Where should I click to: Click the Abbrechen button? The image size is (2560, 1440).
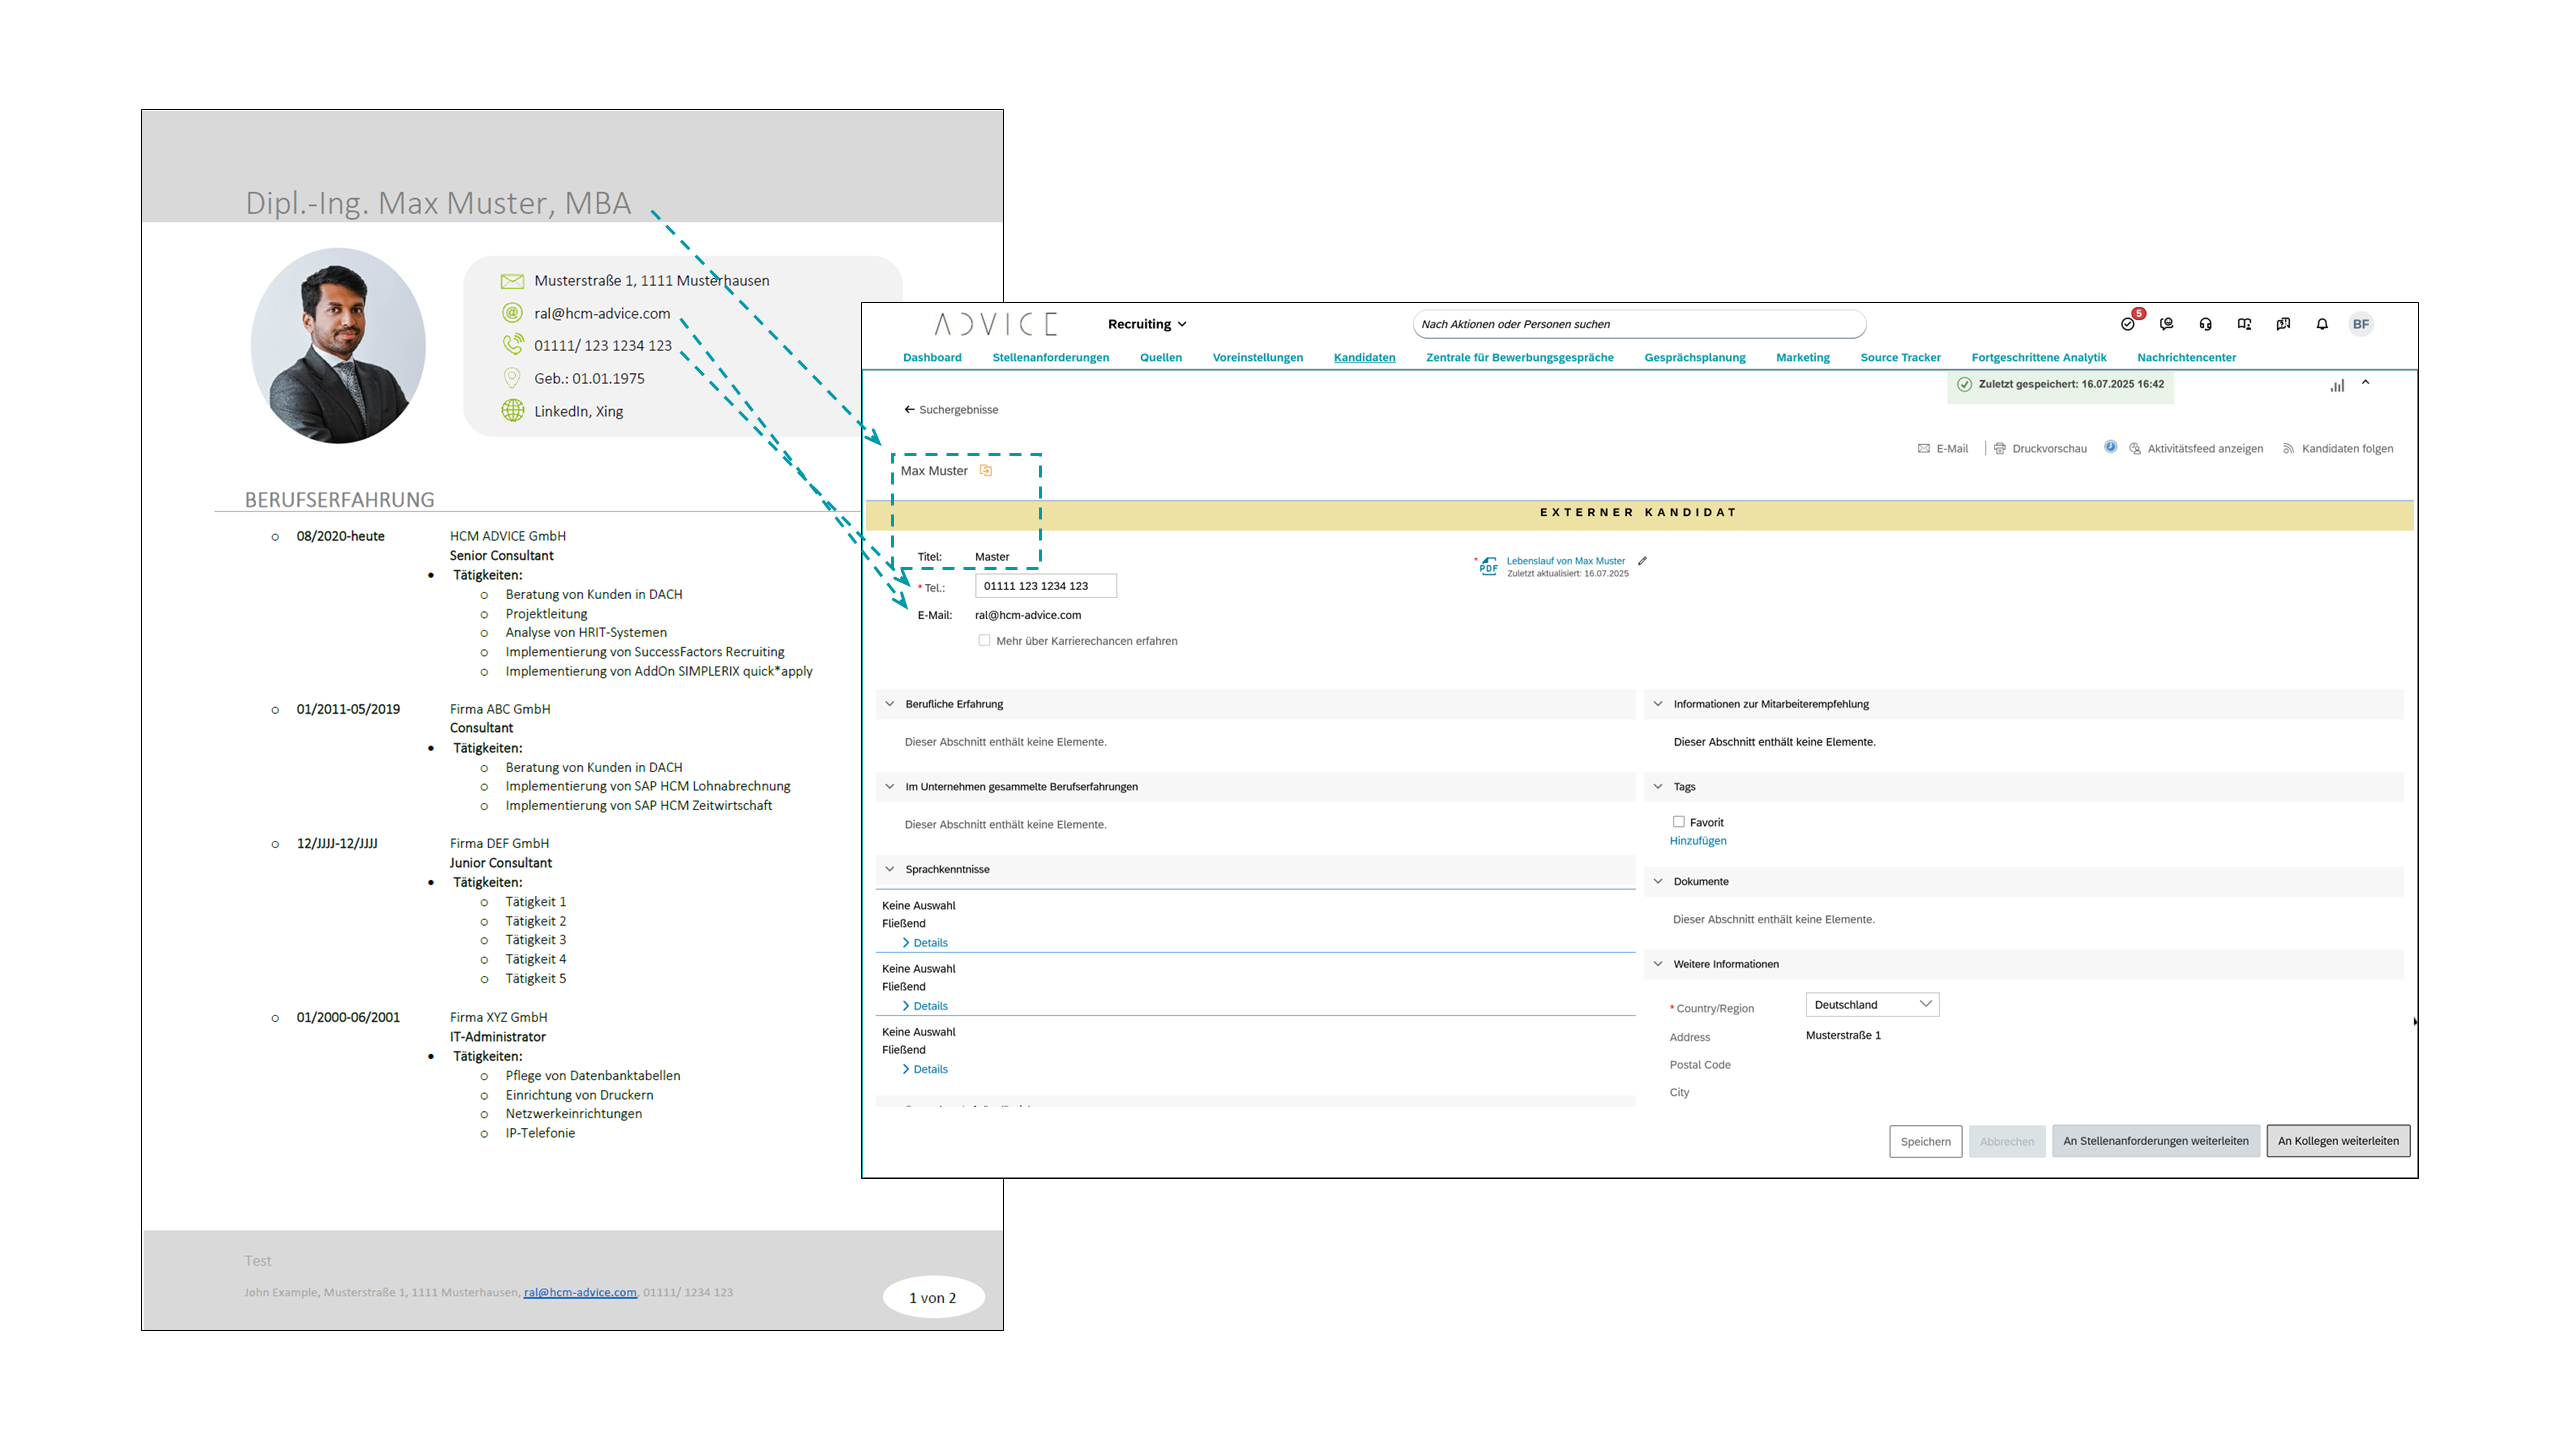[x=2007, y=1142]
